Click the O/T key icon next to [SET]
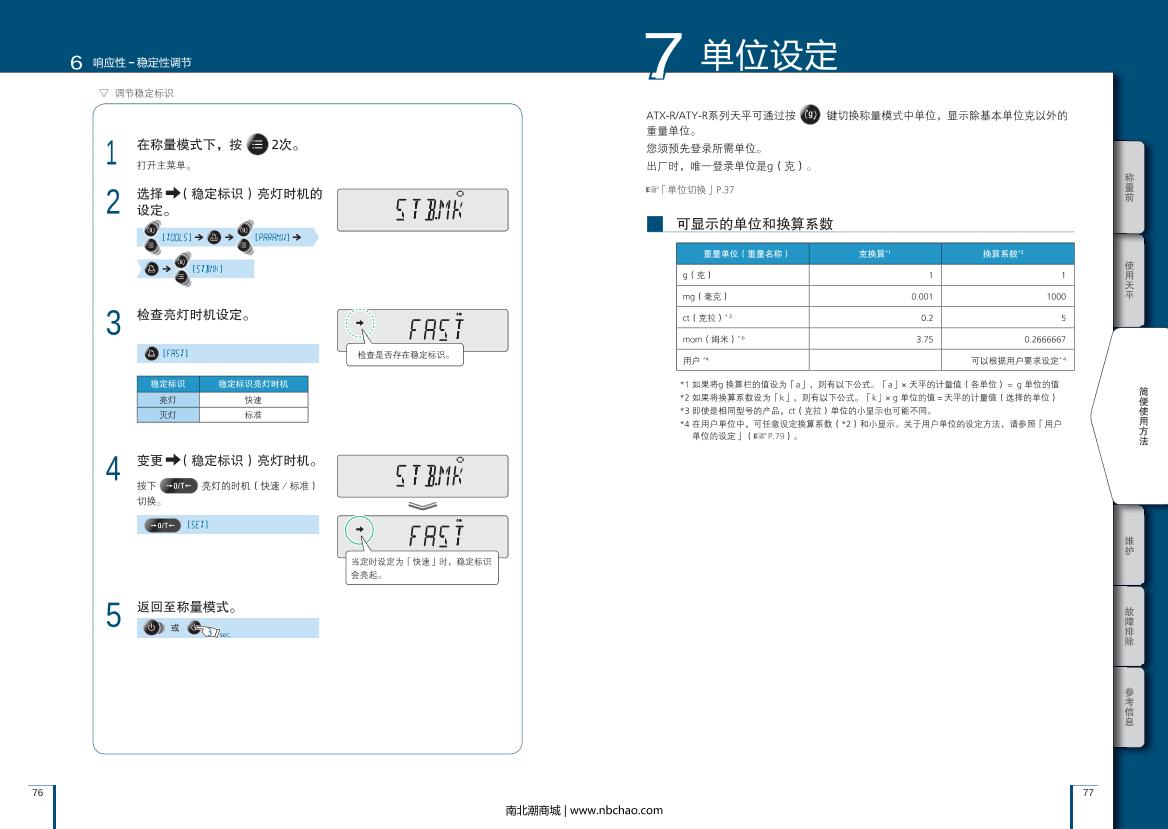 162,525
